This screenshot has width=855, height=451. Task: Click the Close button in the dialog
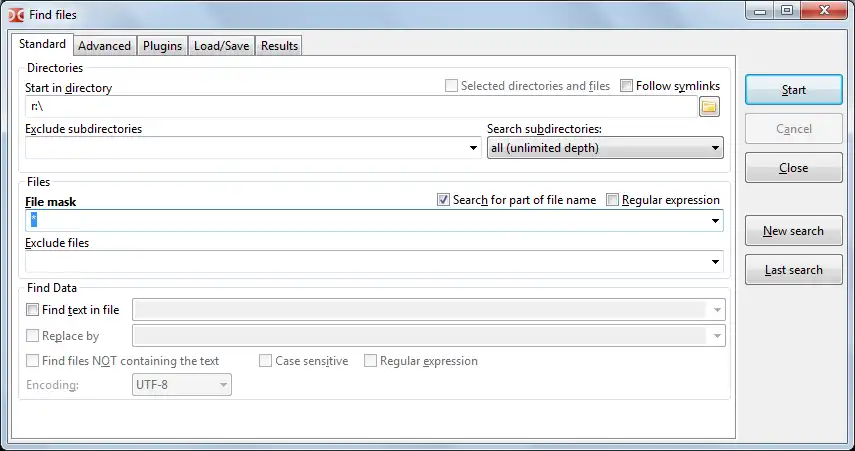pos(793,168)
